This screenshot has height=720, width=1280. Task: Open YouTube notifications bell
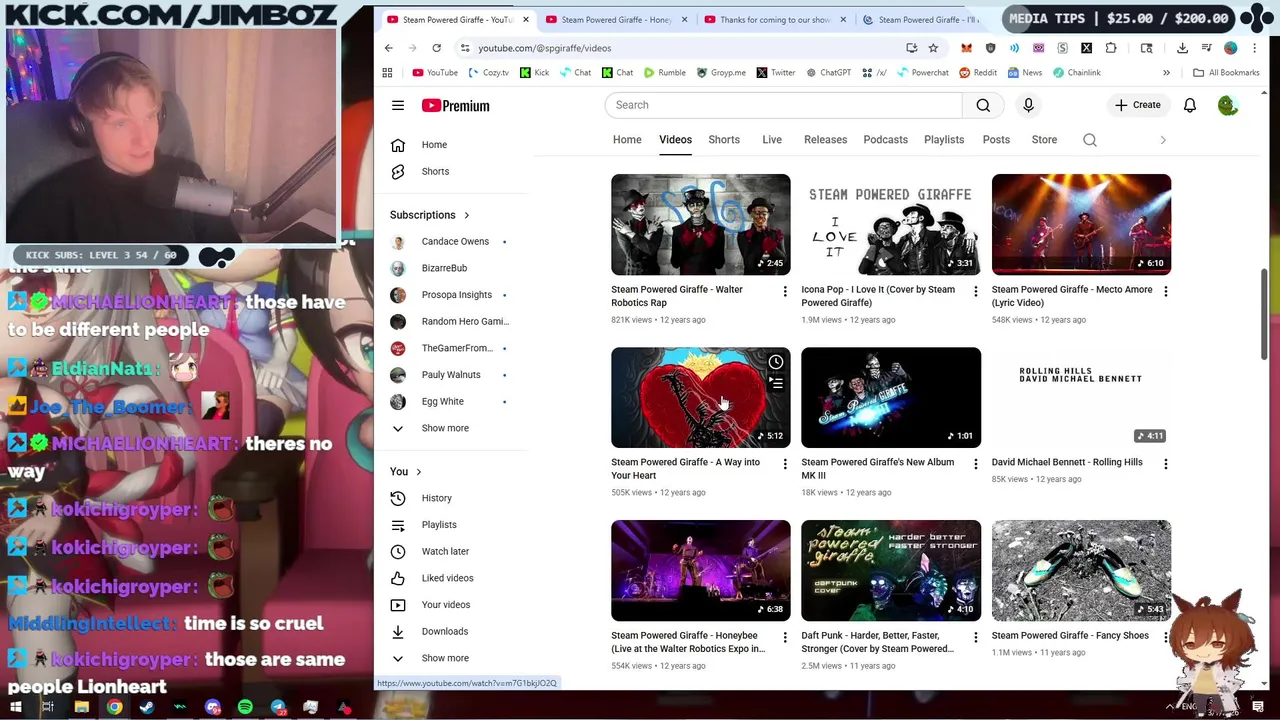coord(1190,105)
